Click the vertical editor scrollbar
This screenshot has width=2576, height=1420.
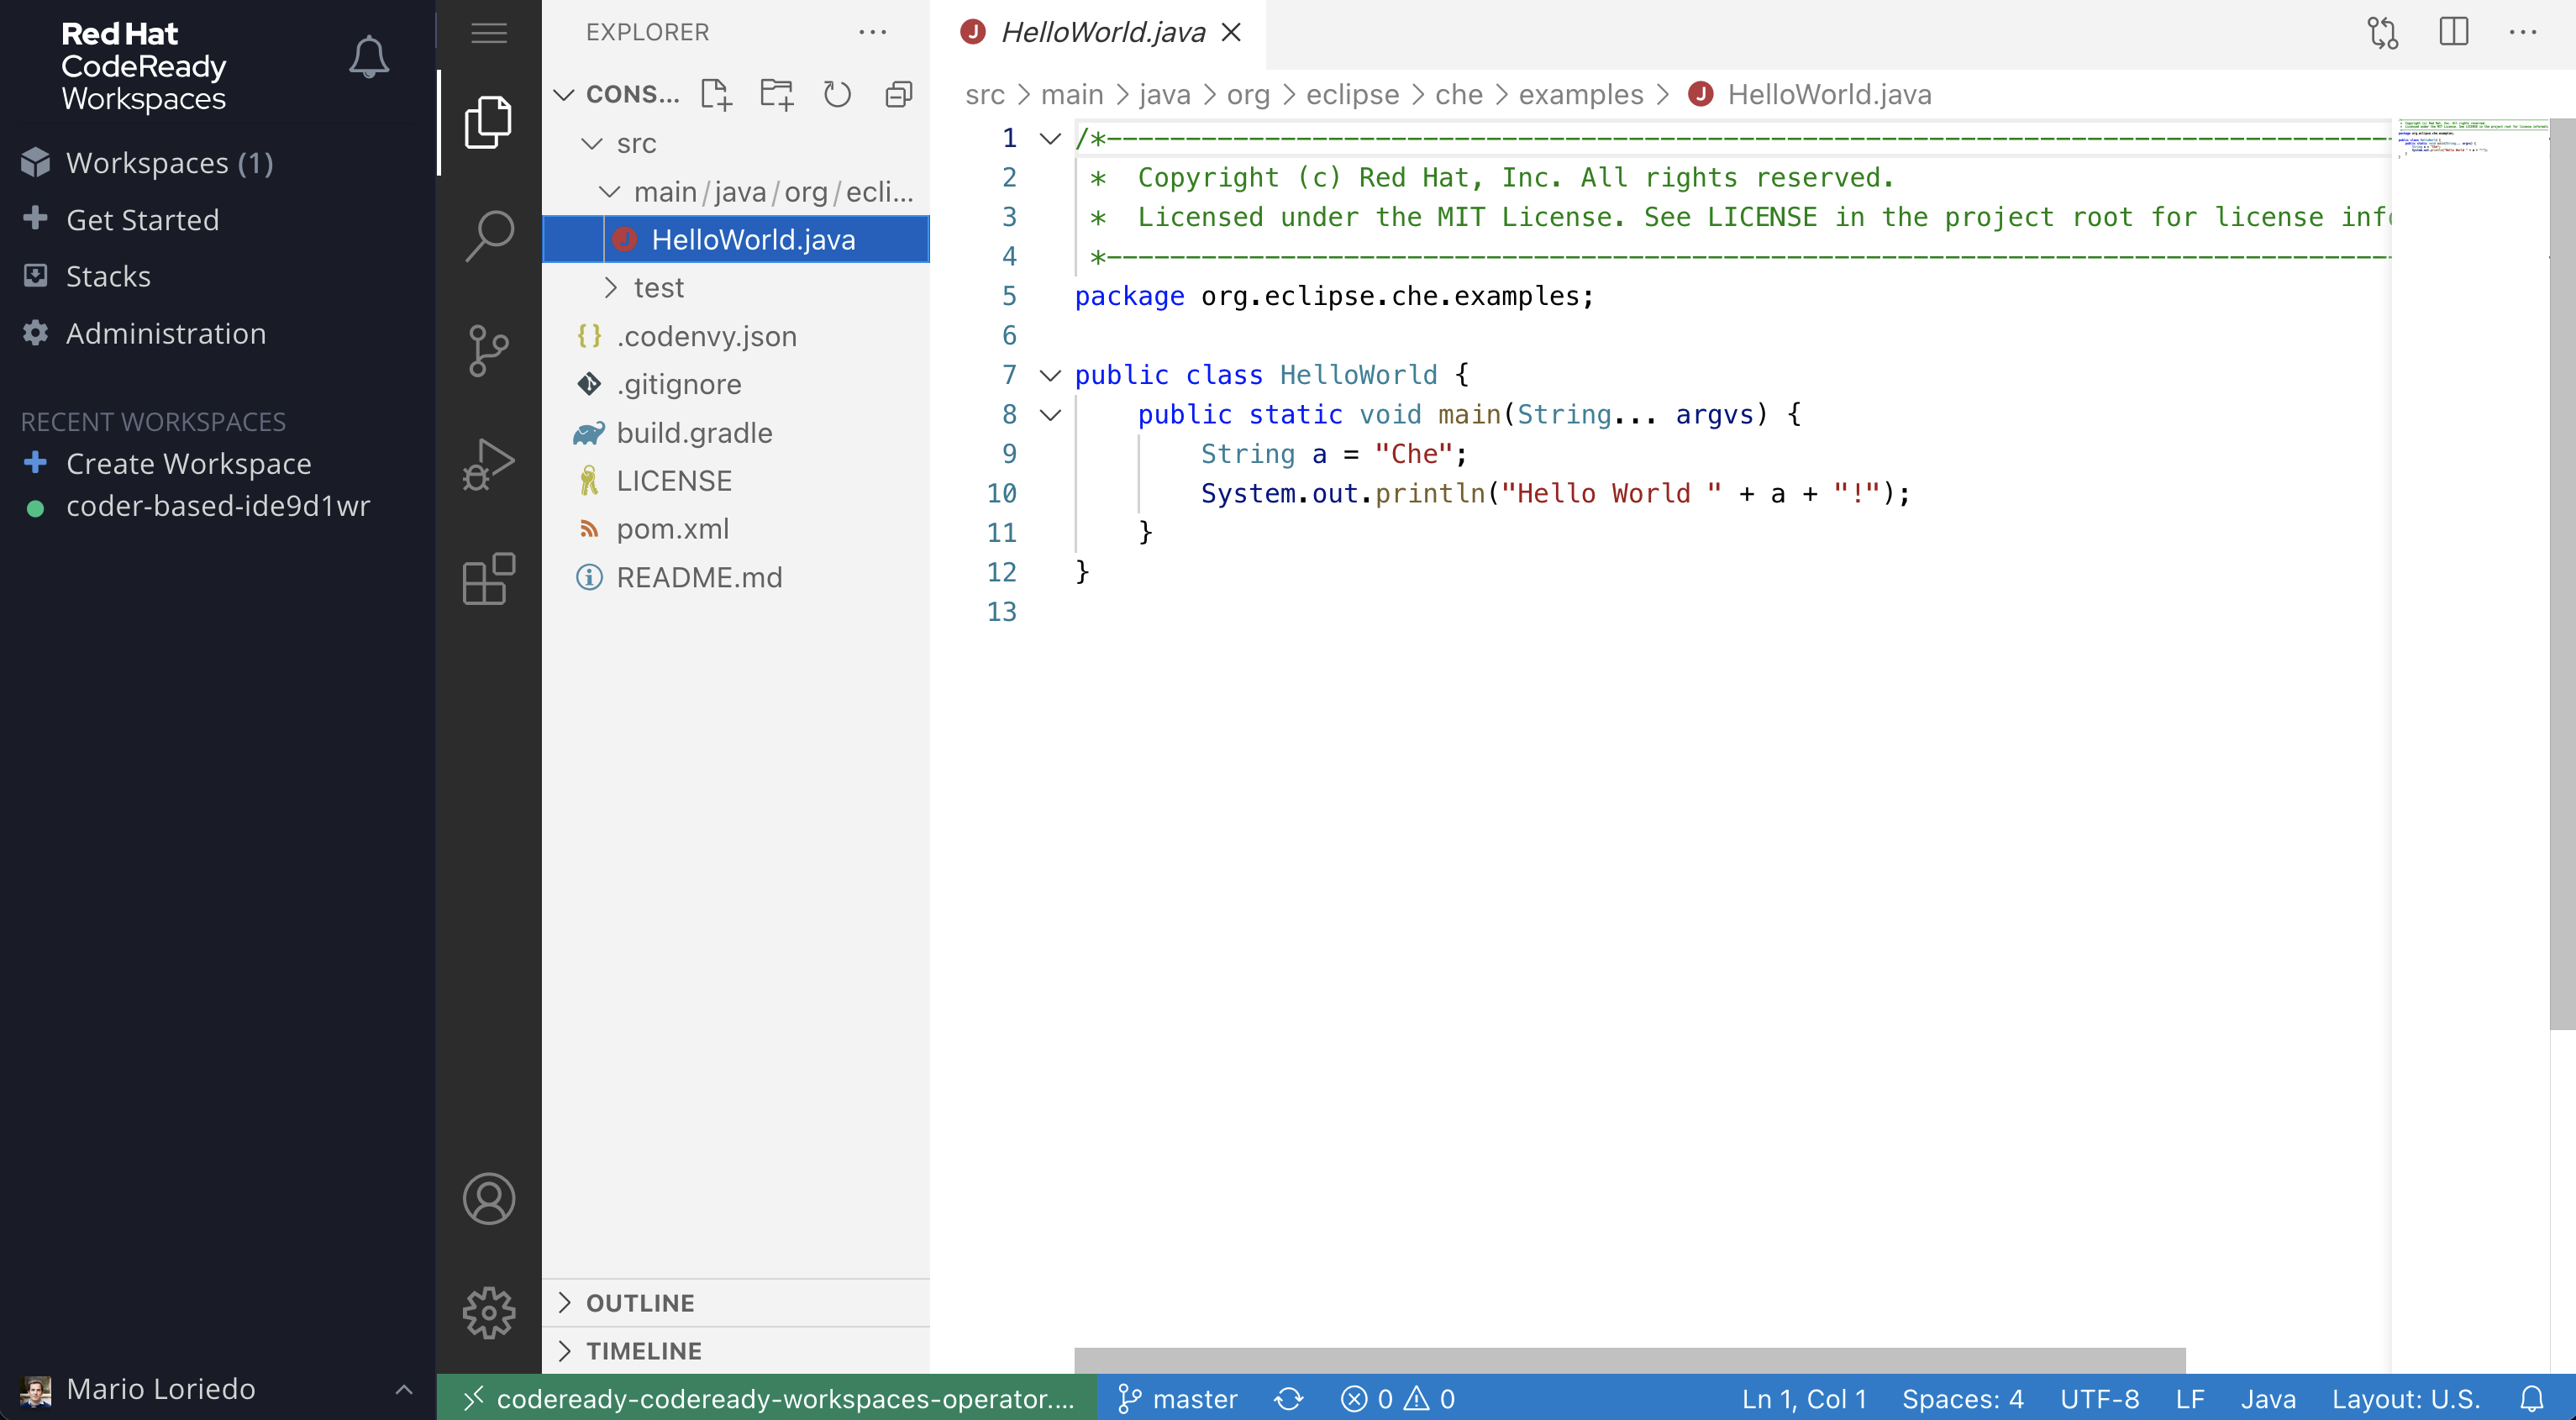coord(2562,574)
